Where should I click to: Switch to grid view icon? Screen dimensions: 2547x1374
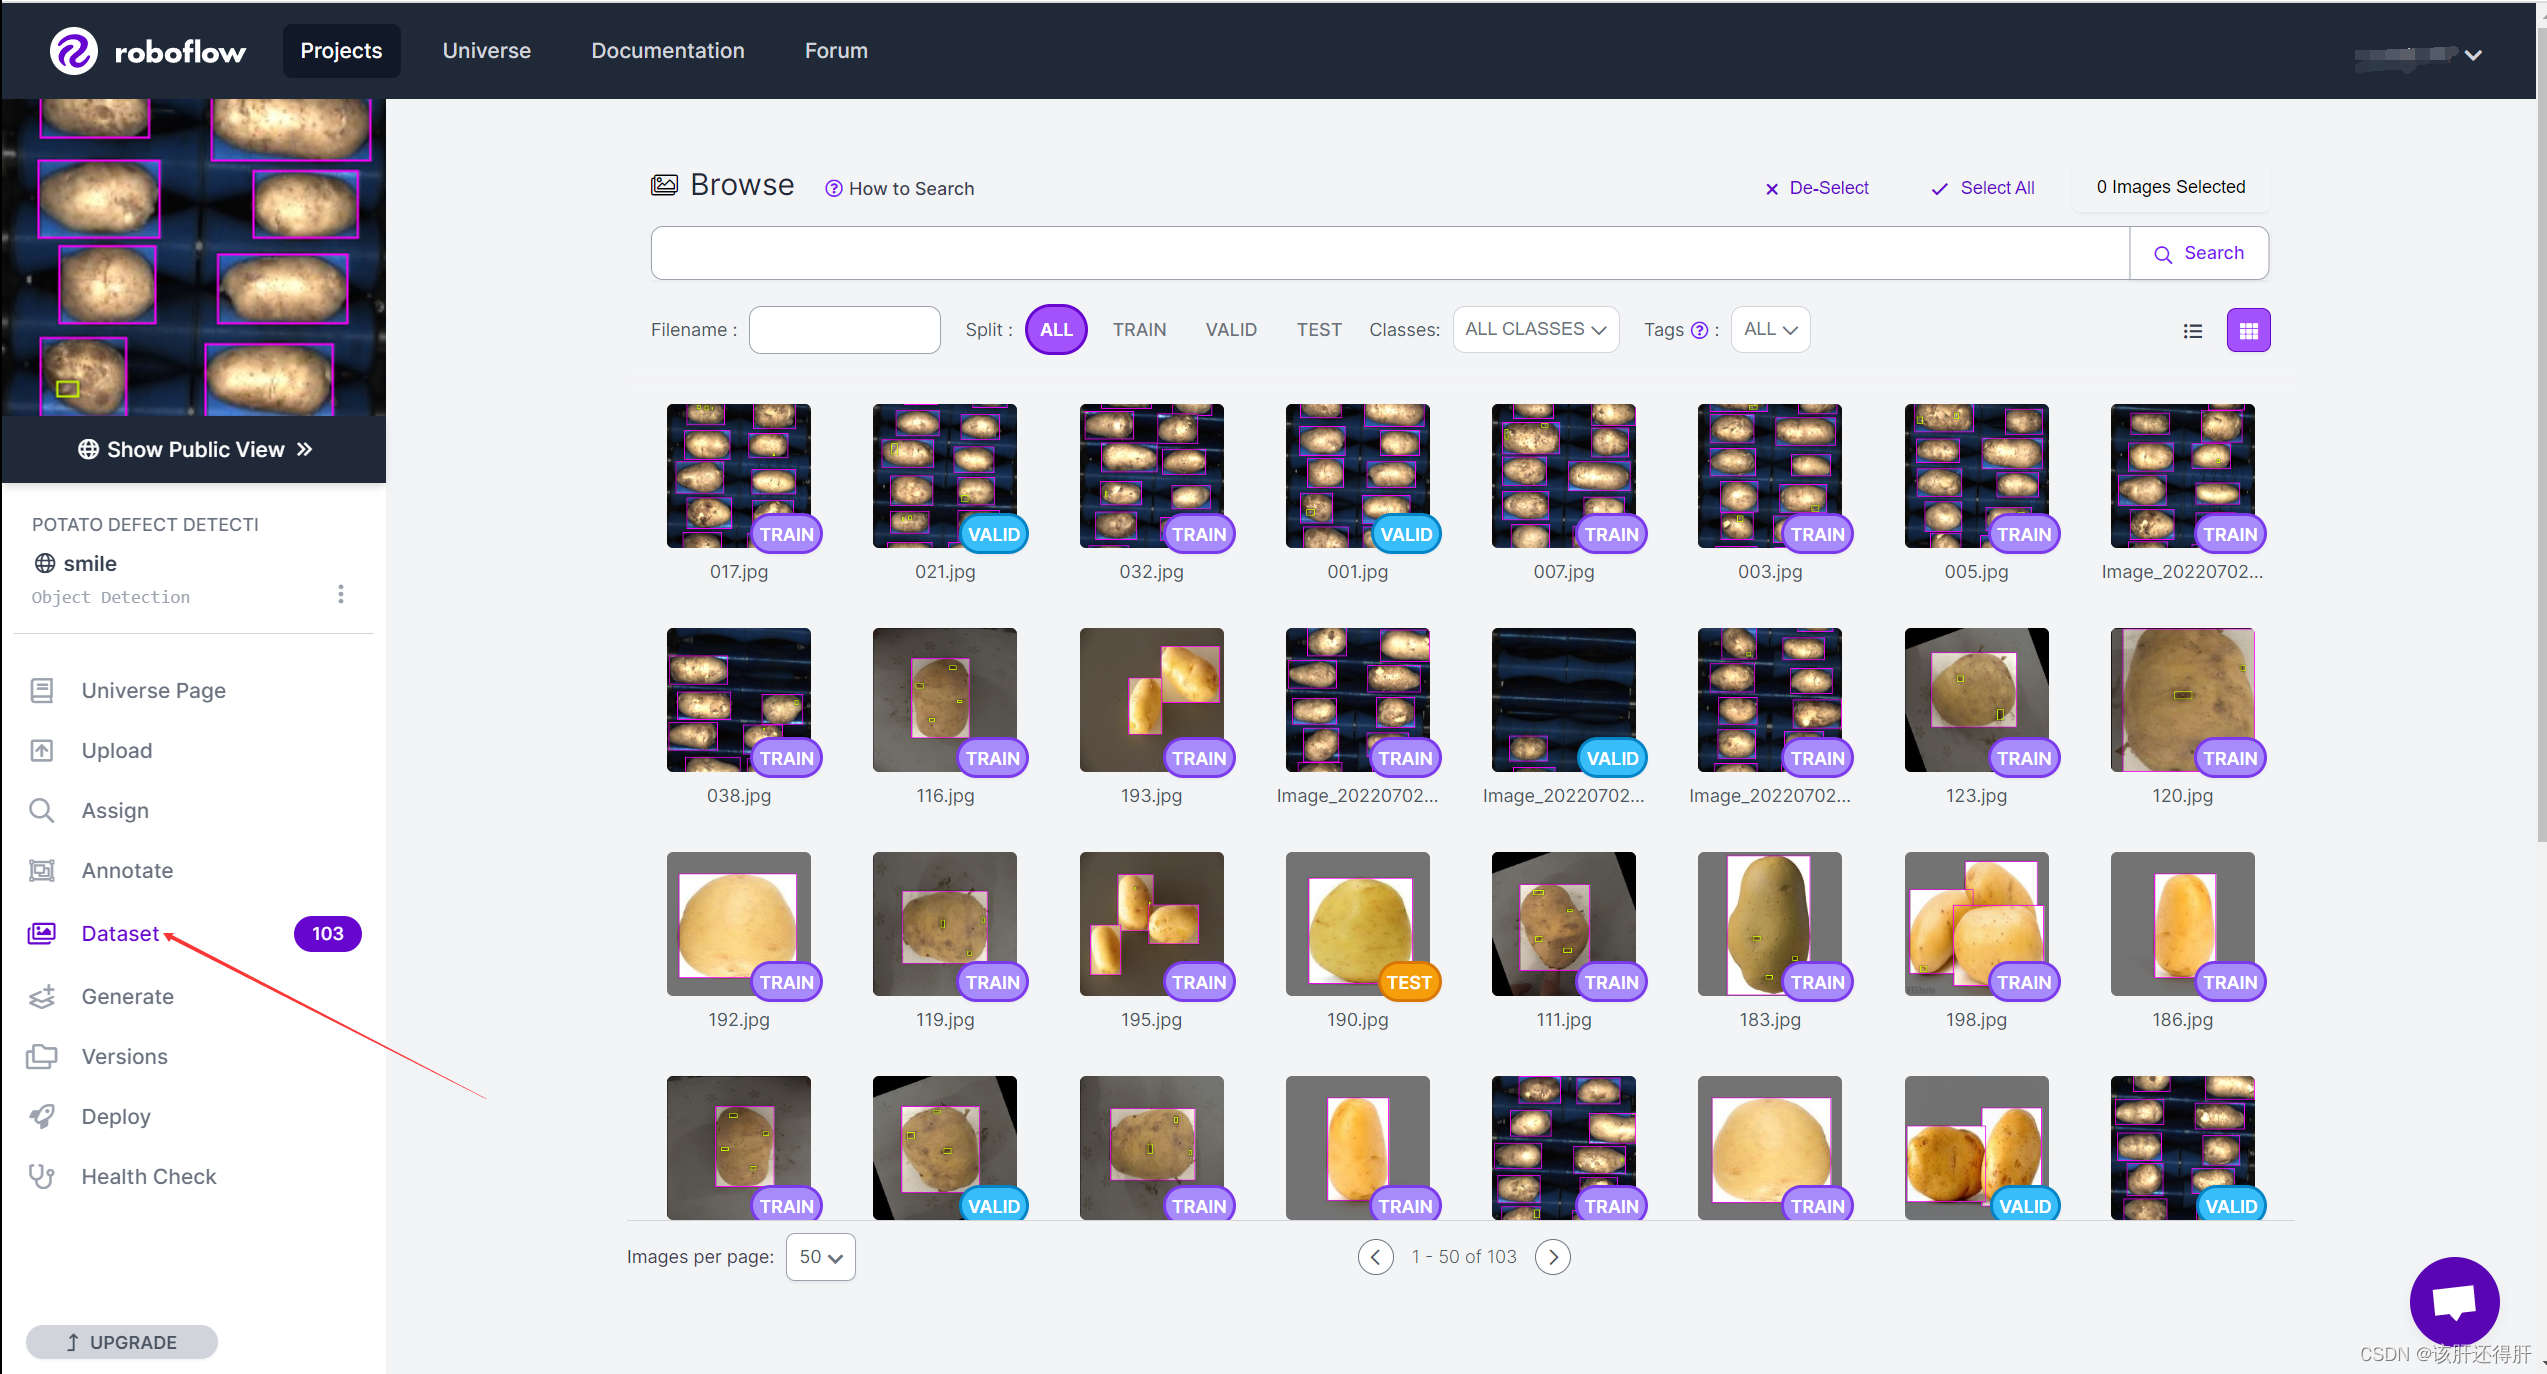click(2248, 331)
